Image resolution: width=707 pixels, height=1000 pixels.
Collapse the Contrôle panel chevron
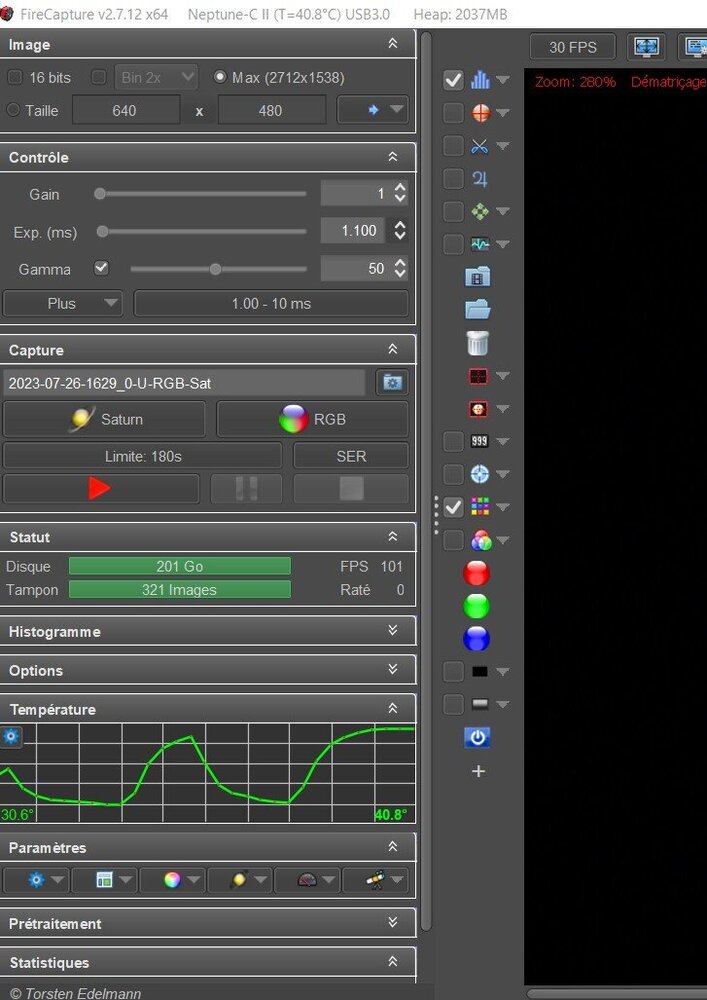pyautogui.click(x=393, y=156)
